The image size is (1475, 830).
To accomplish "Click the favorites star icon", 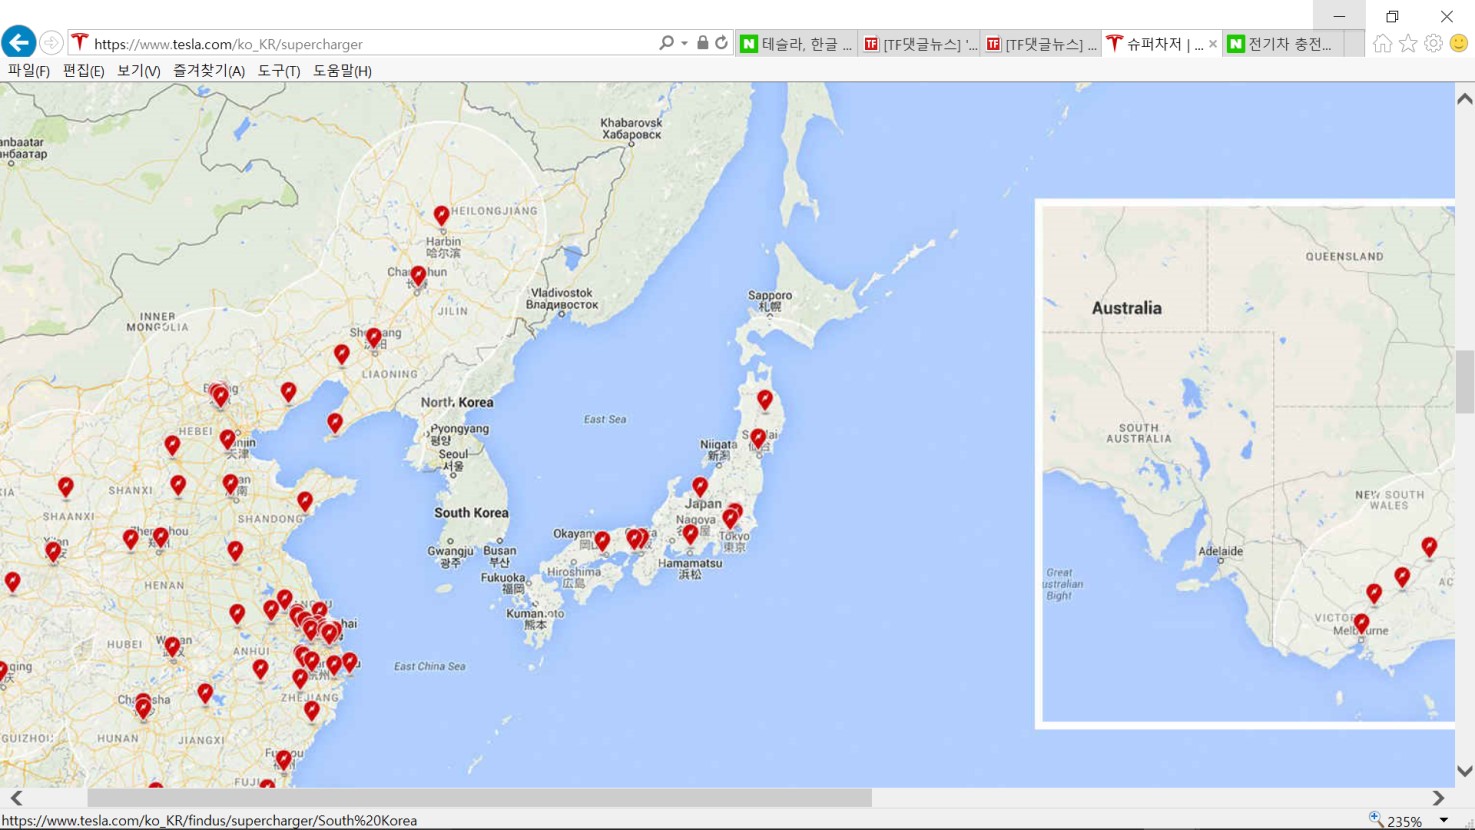I will 1408,43.
